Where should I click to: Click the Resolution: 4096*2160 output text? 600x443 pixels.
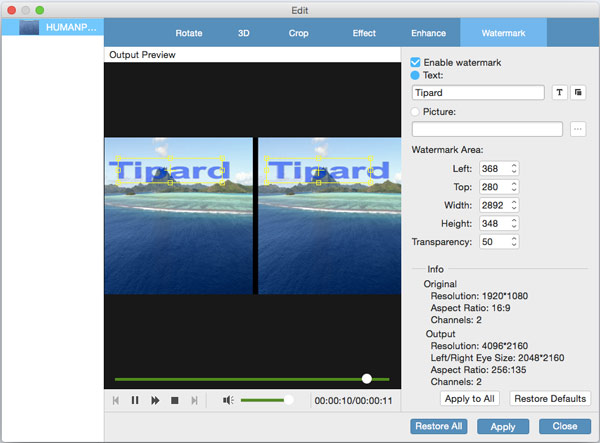click(x=479, y=346)
